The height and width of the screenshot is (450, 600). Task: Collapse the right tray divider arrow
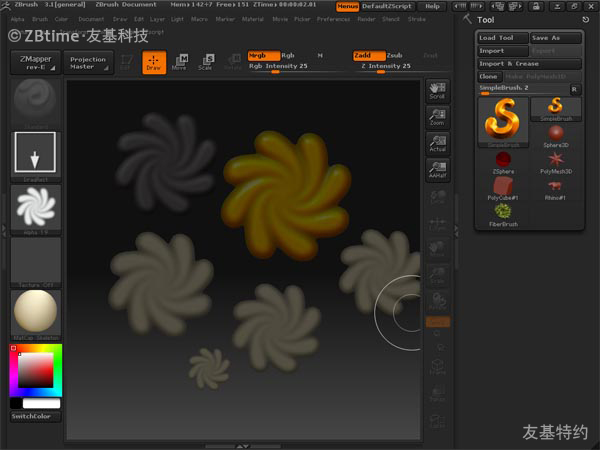tap(456, 230)
